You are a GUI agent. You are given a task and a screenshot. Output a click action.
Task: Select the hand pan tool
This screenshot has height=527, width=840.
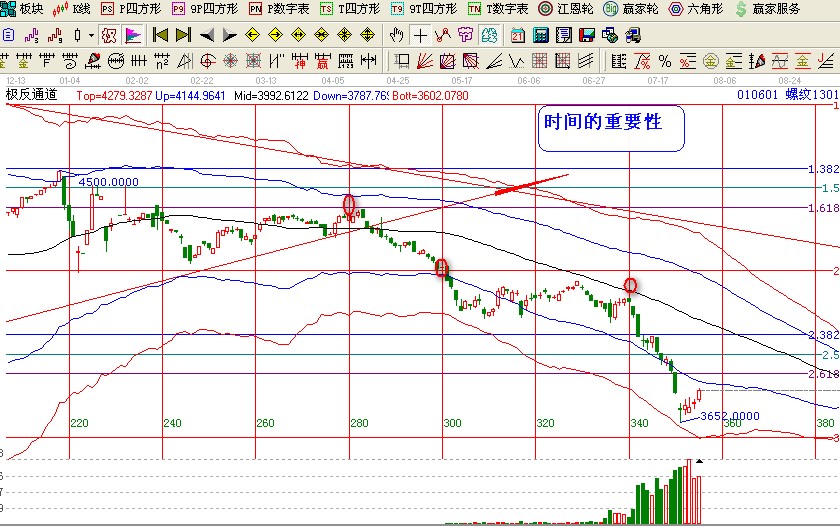coord(397,35)
